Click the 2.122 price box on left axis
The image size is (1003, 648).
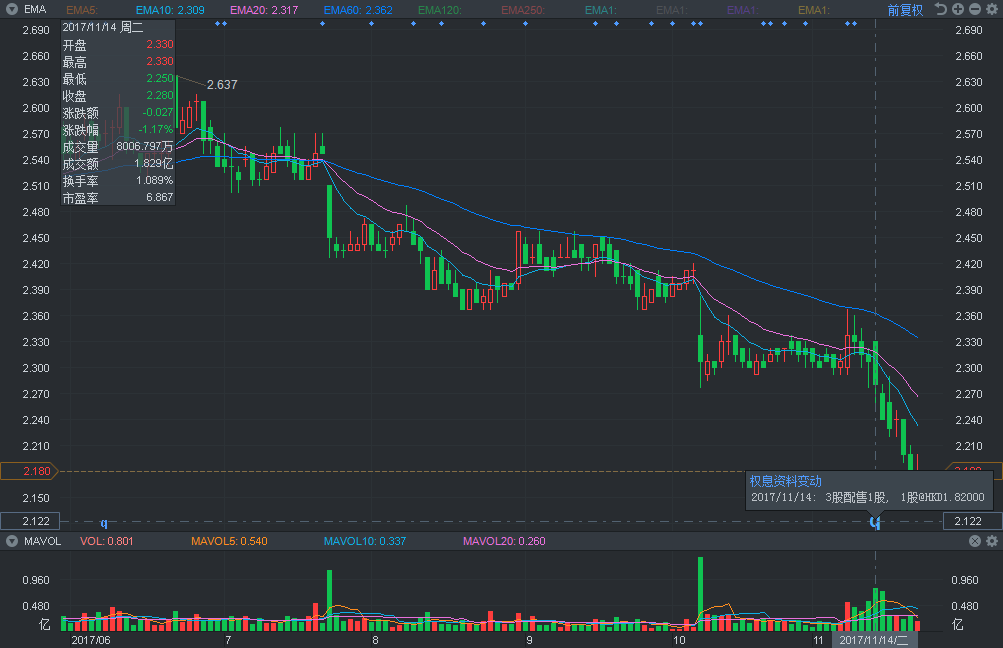pos(30,521)
